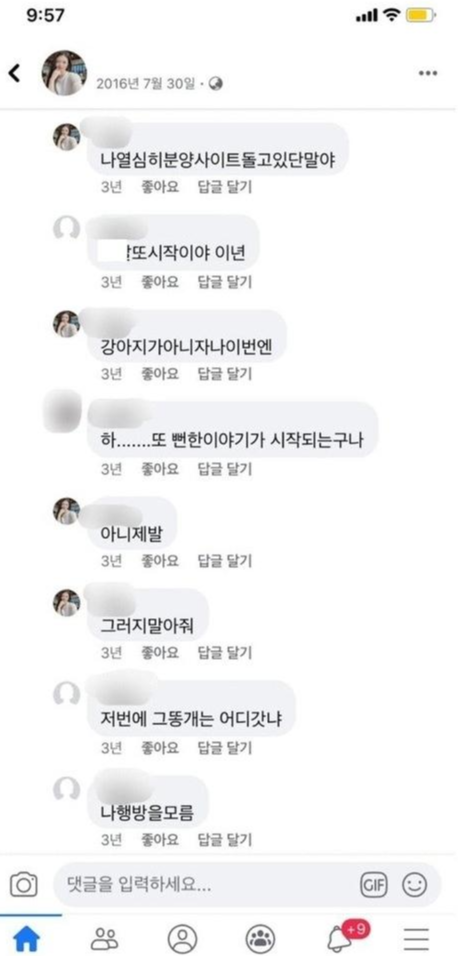The width and height of the screenshot is (458, 956).
Task: Reply to comment 저번에 그똥개는 어디갓냐
Action: [x=225, y=747]
